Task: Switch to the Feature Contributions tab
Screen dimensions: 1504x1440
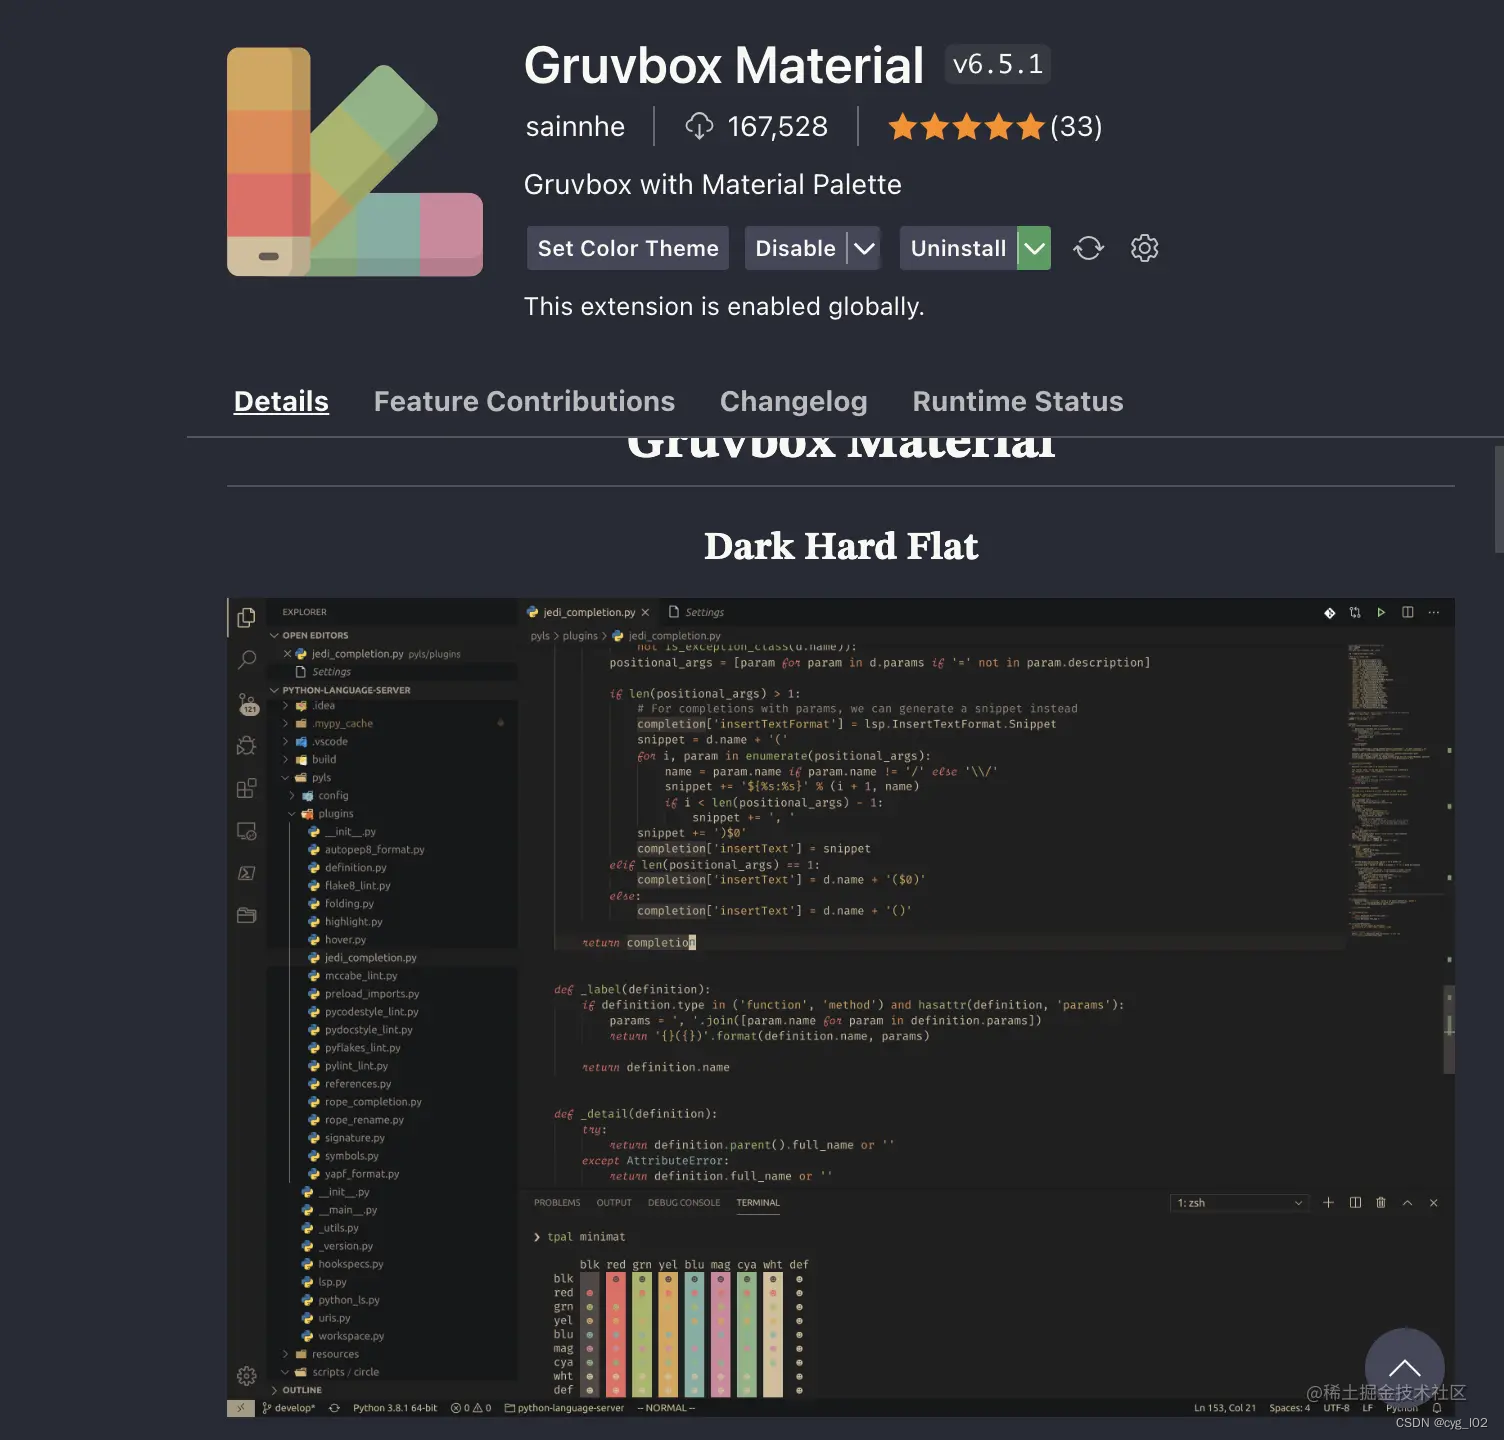Action: (x=524, y=401)
